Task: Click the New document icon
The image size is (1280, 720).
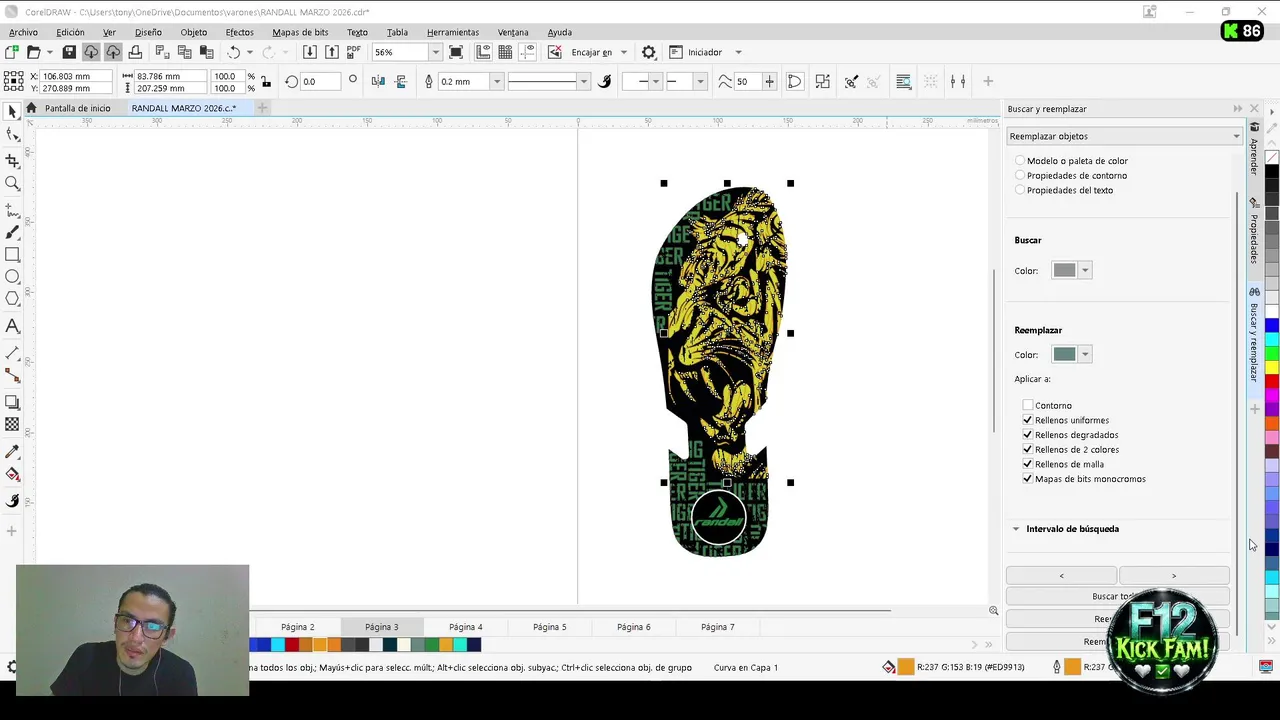Action: (x=12, y=52)
